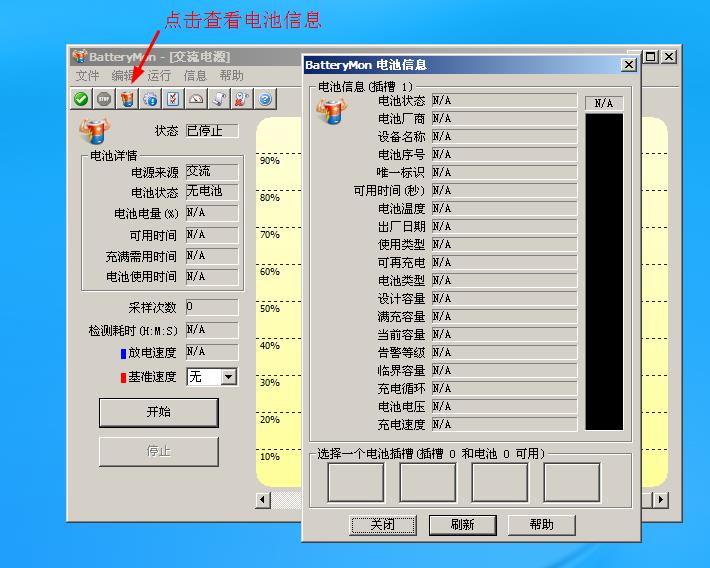Close the 电池信息 dialog with X
The image size is (710, 568).
click(x=628, y=65)
